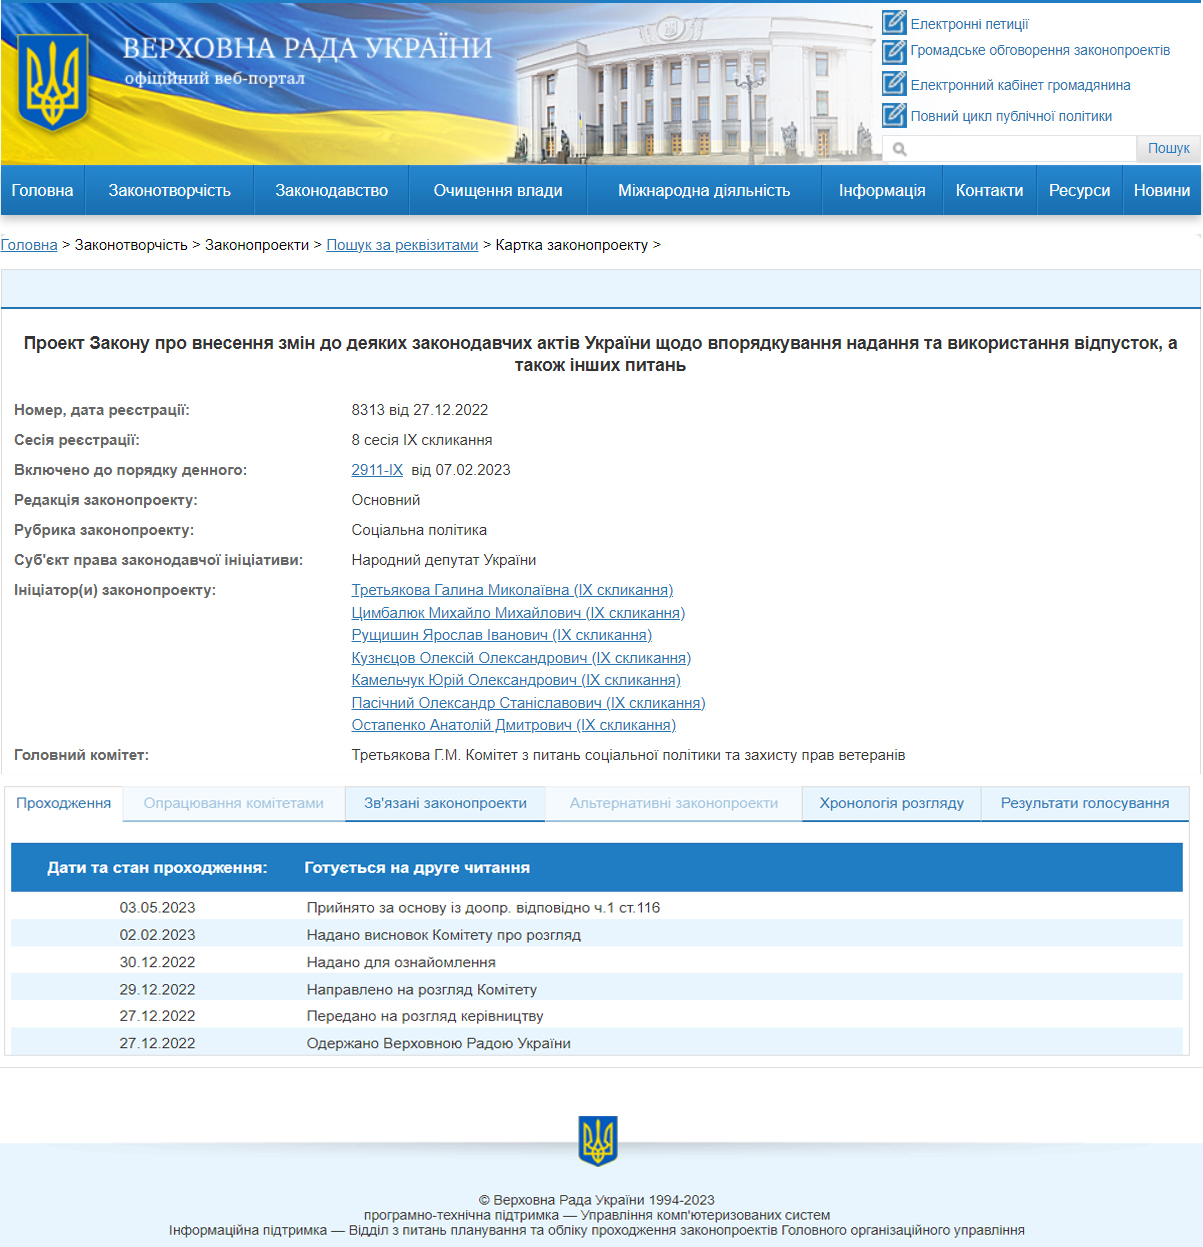Viewport: 1203px width, 1247px height.
Task: Click the Громадське обговорення законопроектів icon
Action: coord(894,51)
